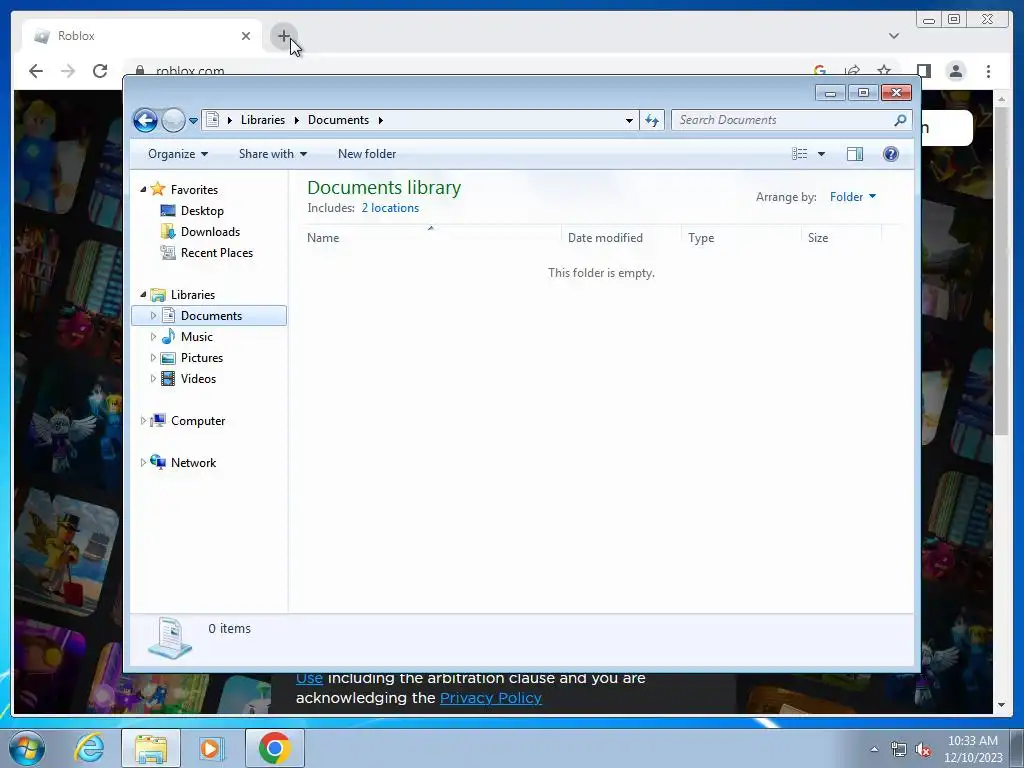
Task: Expand the Pictures library triangle
Action: click(153, 357)
